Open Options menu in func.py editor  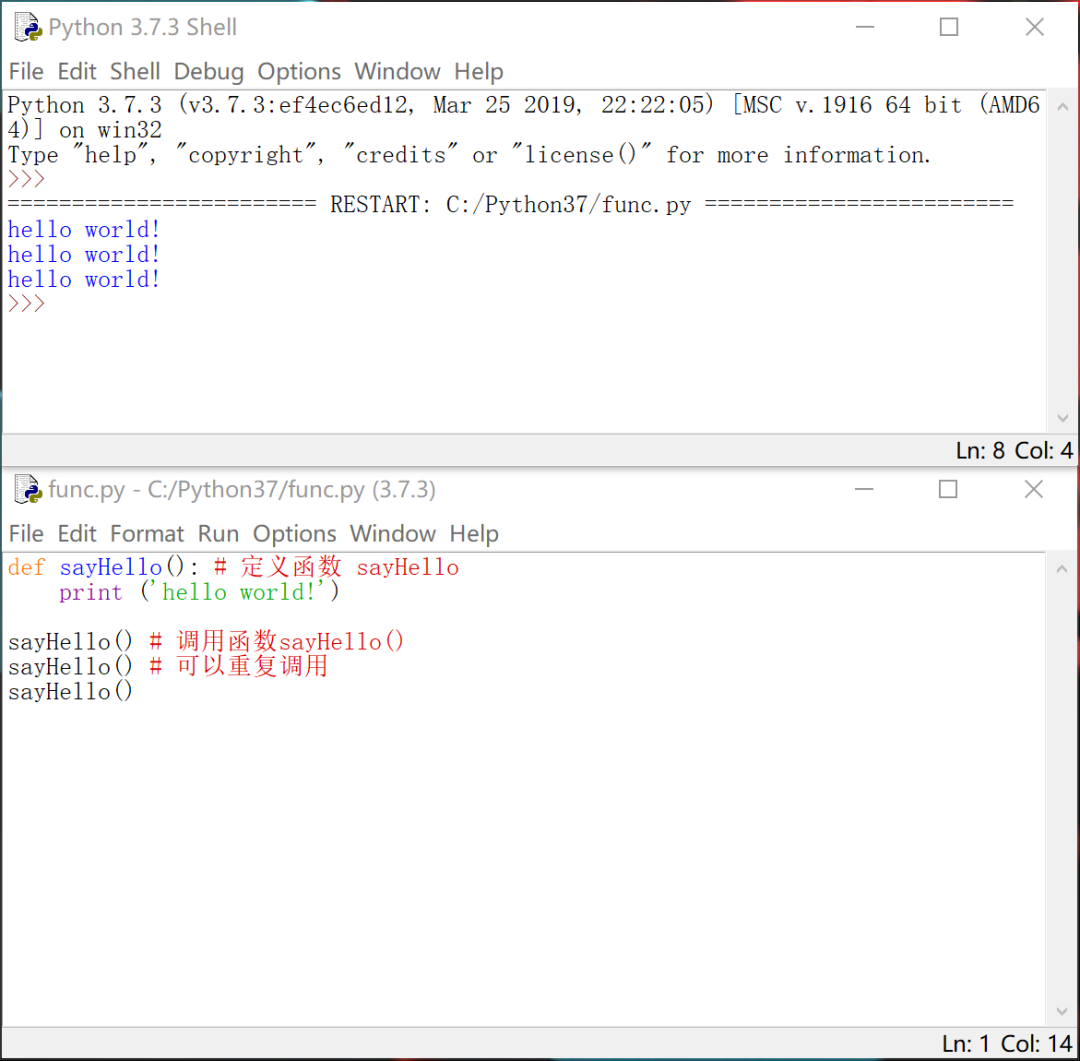click(x=294, y=534)
